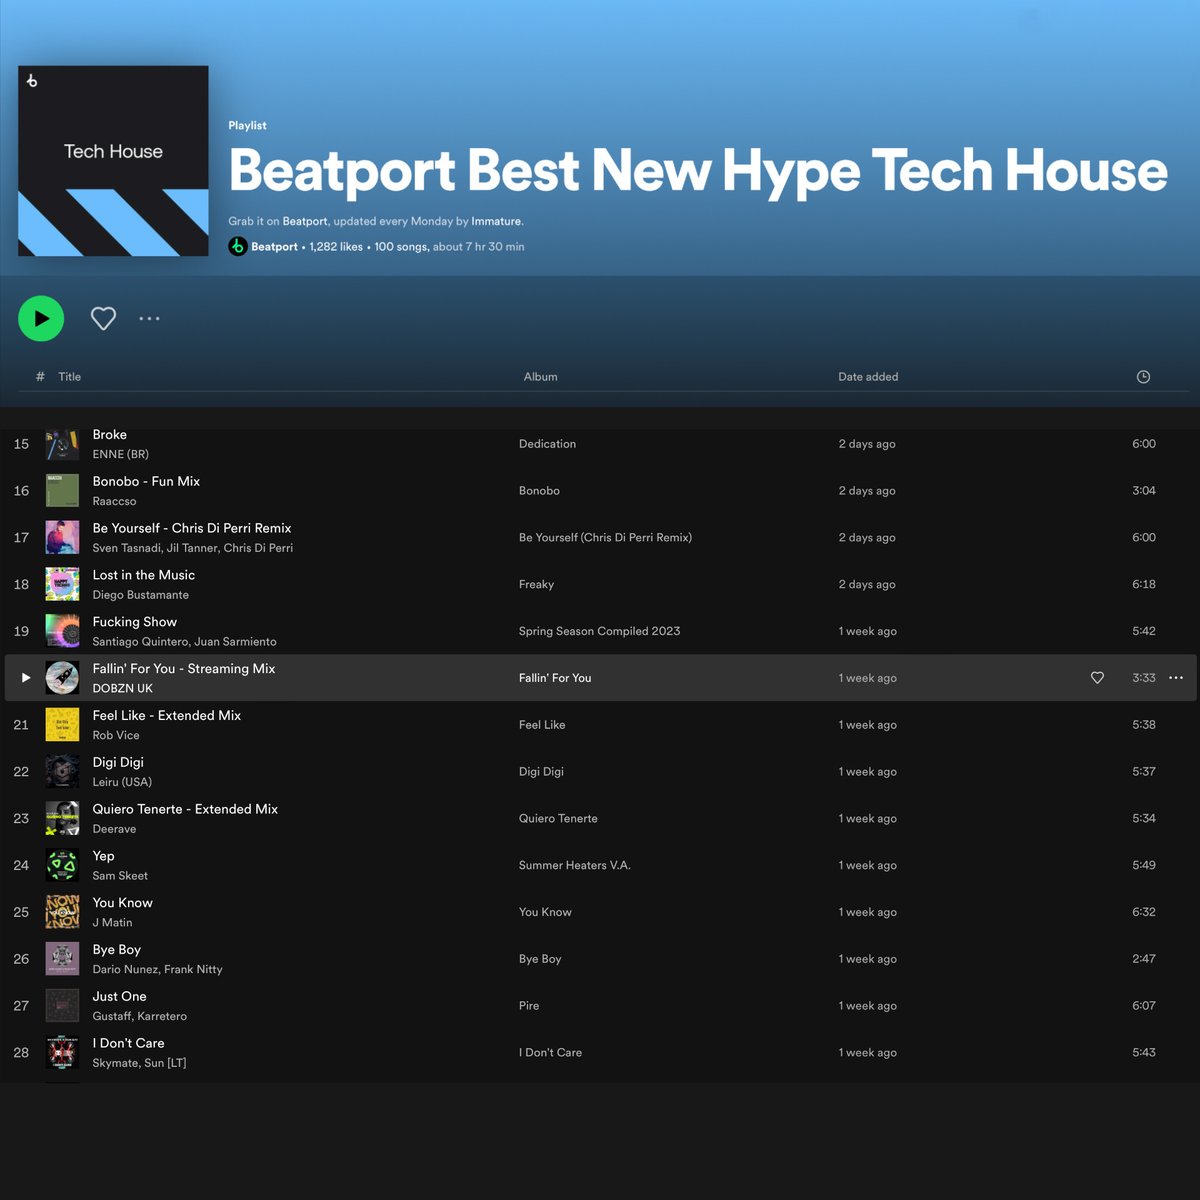
Task: Select the track title Broke
Action: point(110,435)
